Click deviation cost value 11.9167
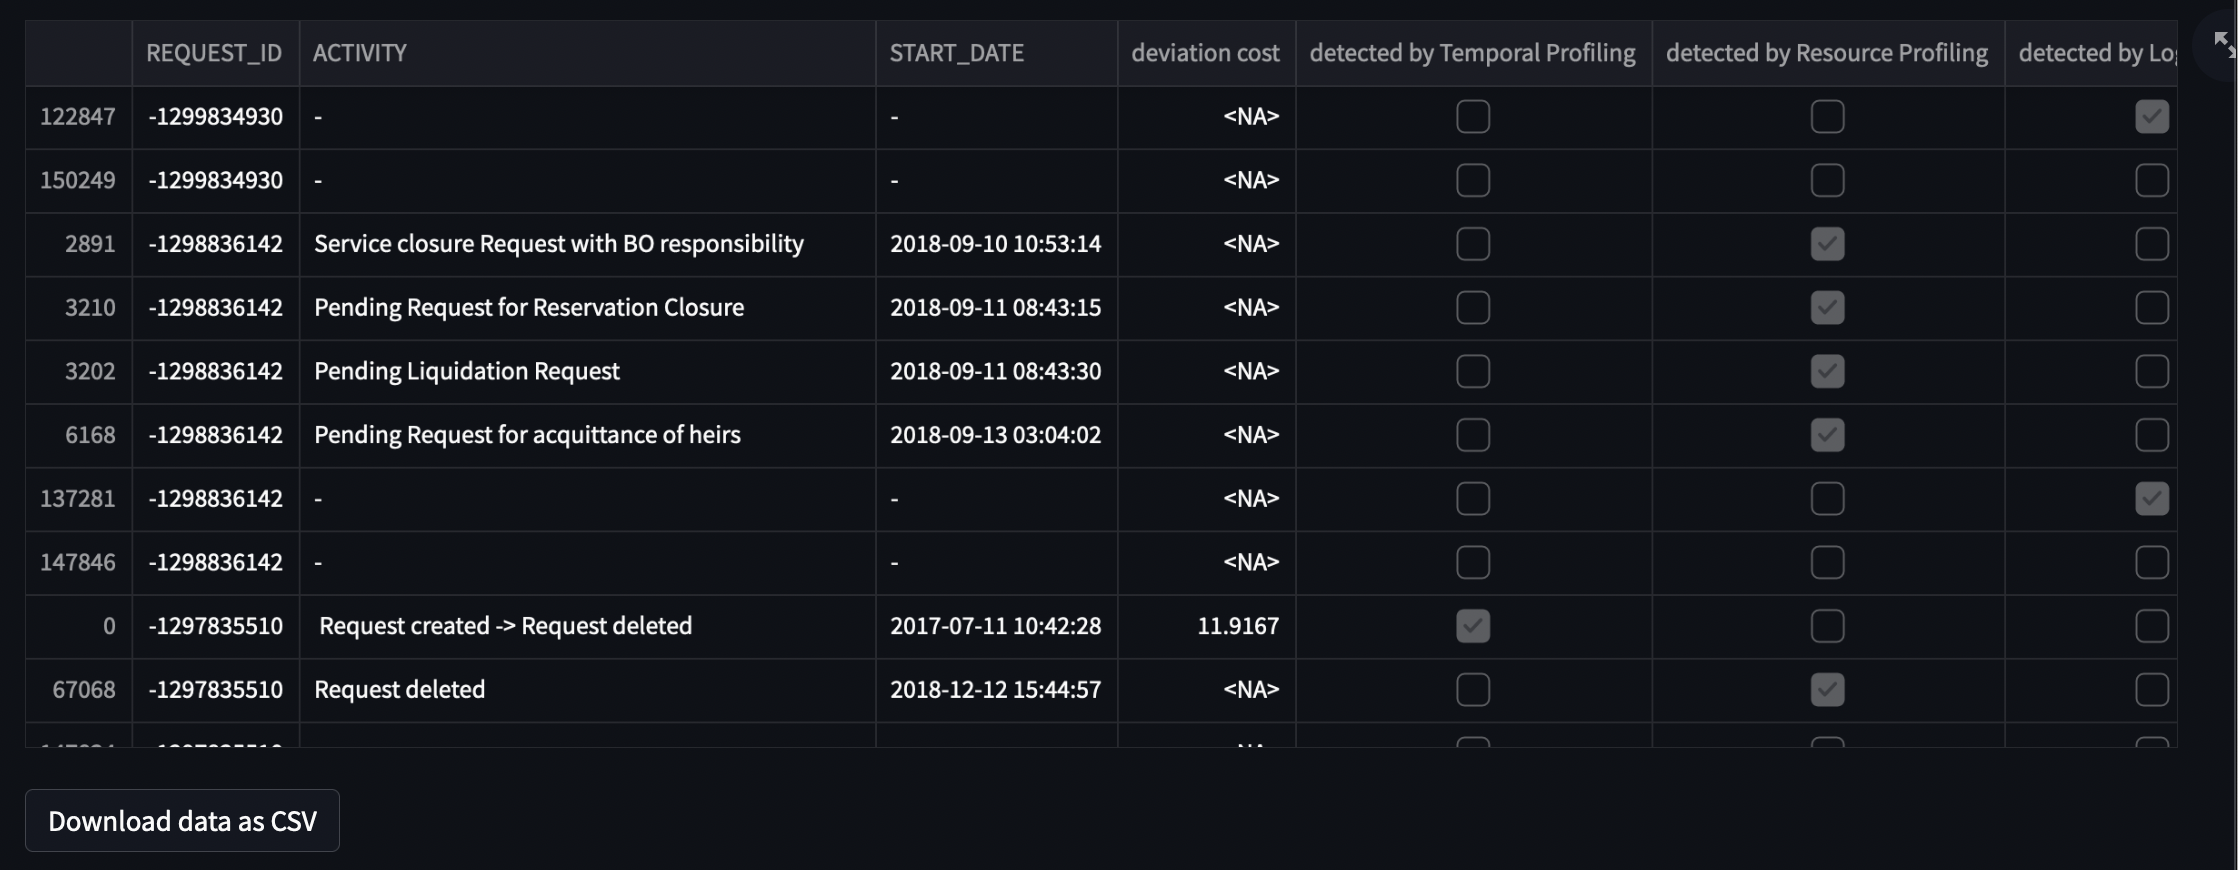The height and width of the screenshot is (870, 2238). click(x=1206, y=626)
